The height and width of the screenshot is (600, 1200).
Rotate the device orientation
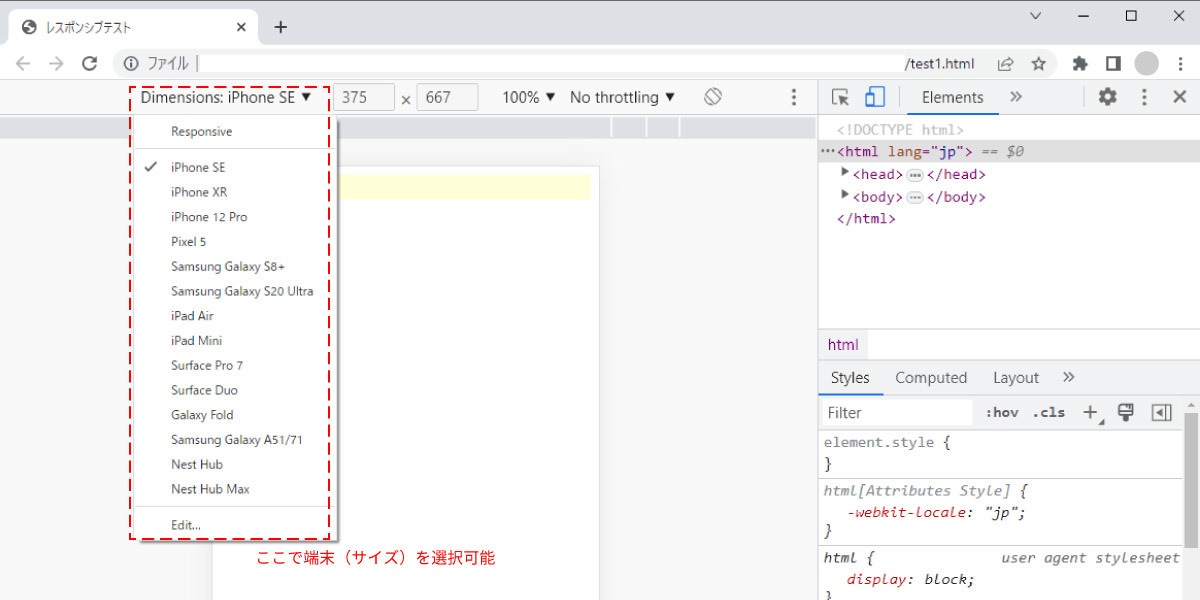(x=713, y=97)
